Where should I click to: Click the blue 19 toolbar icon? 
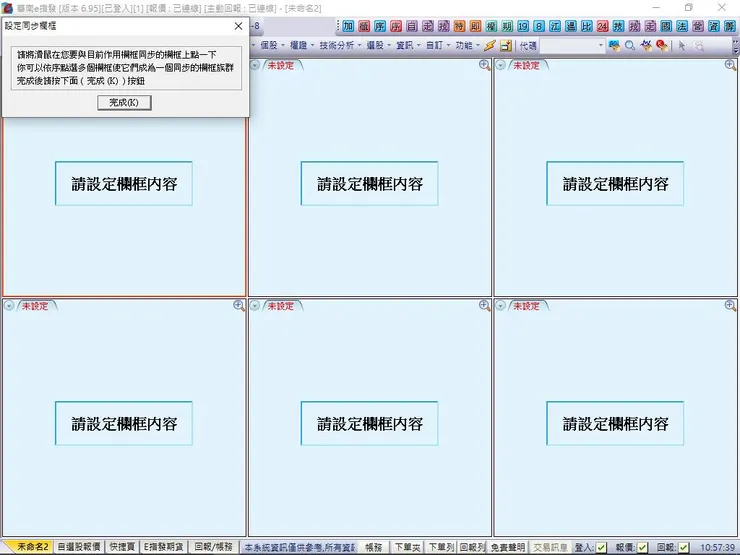(523, 26)
